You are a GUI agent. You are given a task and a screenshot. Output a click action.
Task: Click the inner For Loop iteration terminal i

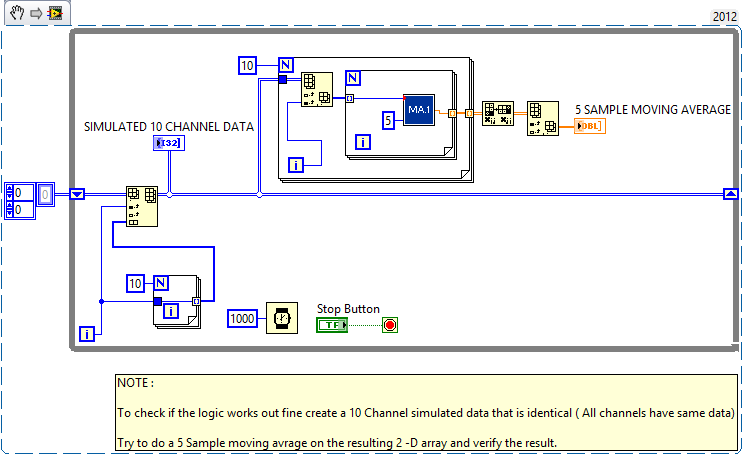click(x=363, y=142)
